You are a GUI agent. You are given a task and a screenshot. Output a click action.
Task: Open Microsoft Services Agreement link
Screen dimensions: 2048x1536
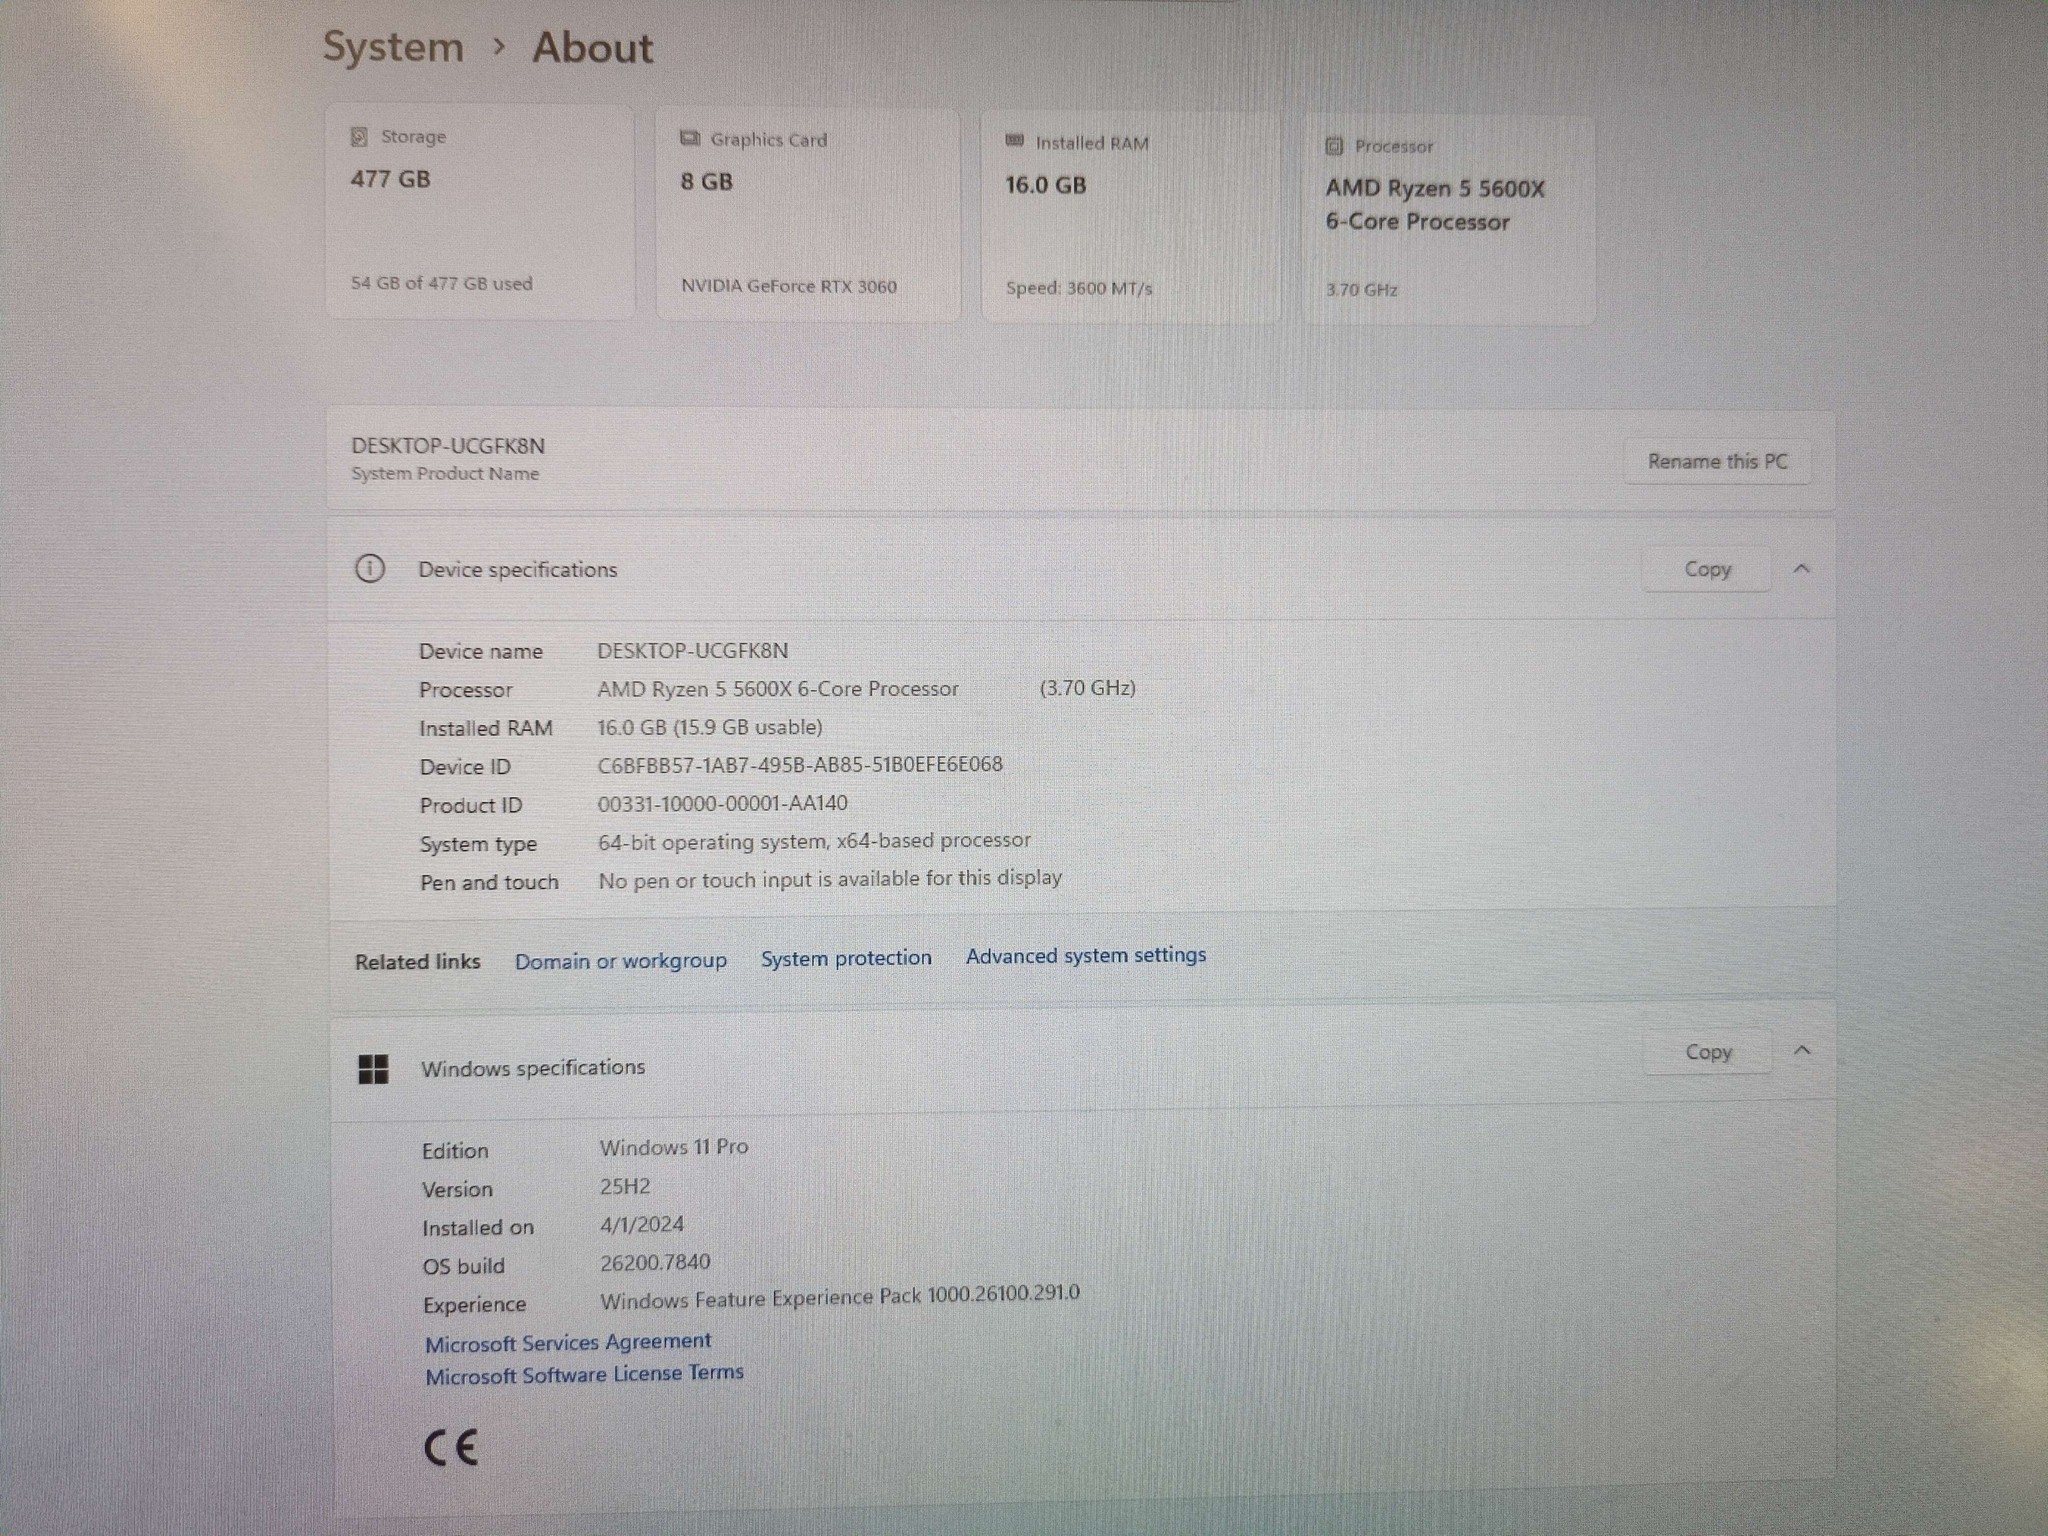click(568, 1342)
